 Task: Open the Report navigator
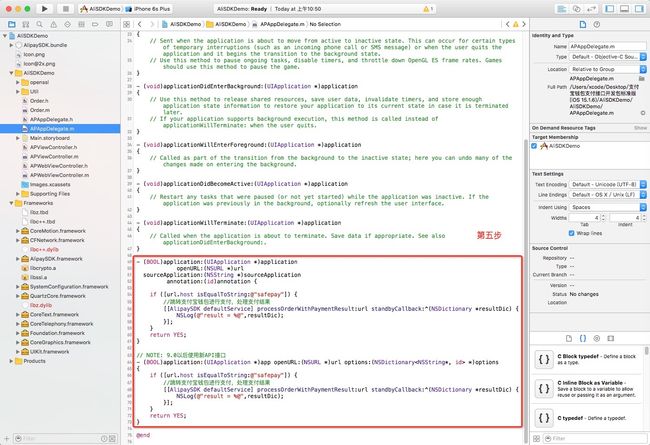pos(109,24)
